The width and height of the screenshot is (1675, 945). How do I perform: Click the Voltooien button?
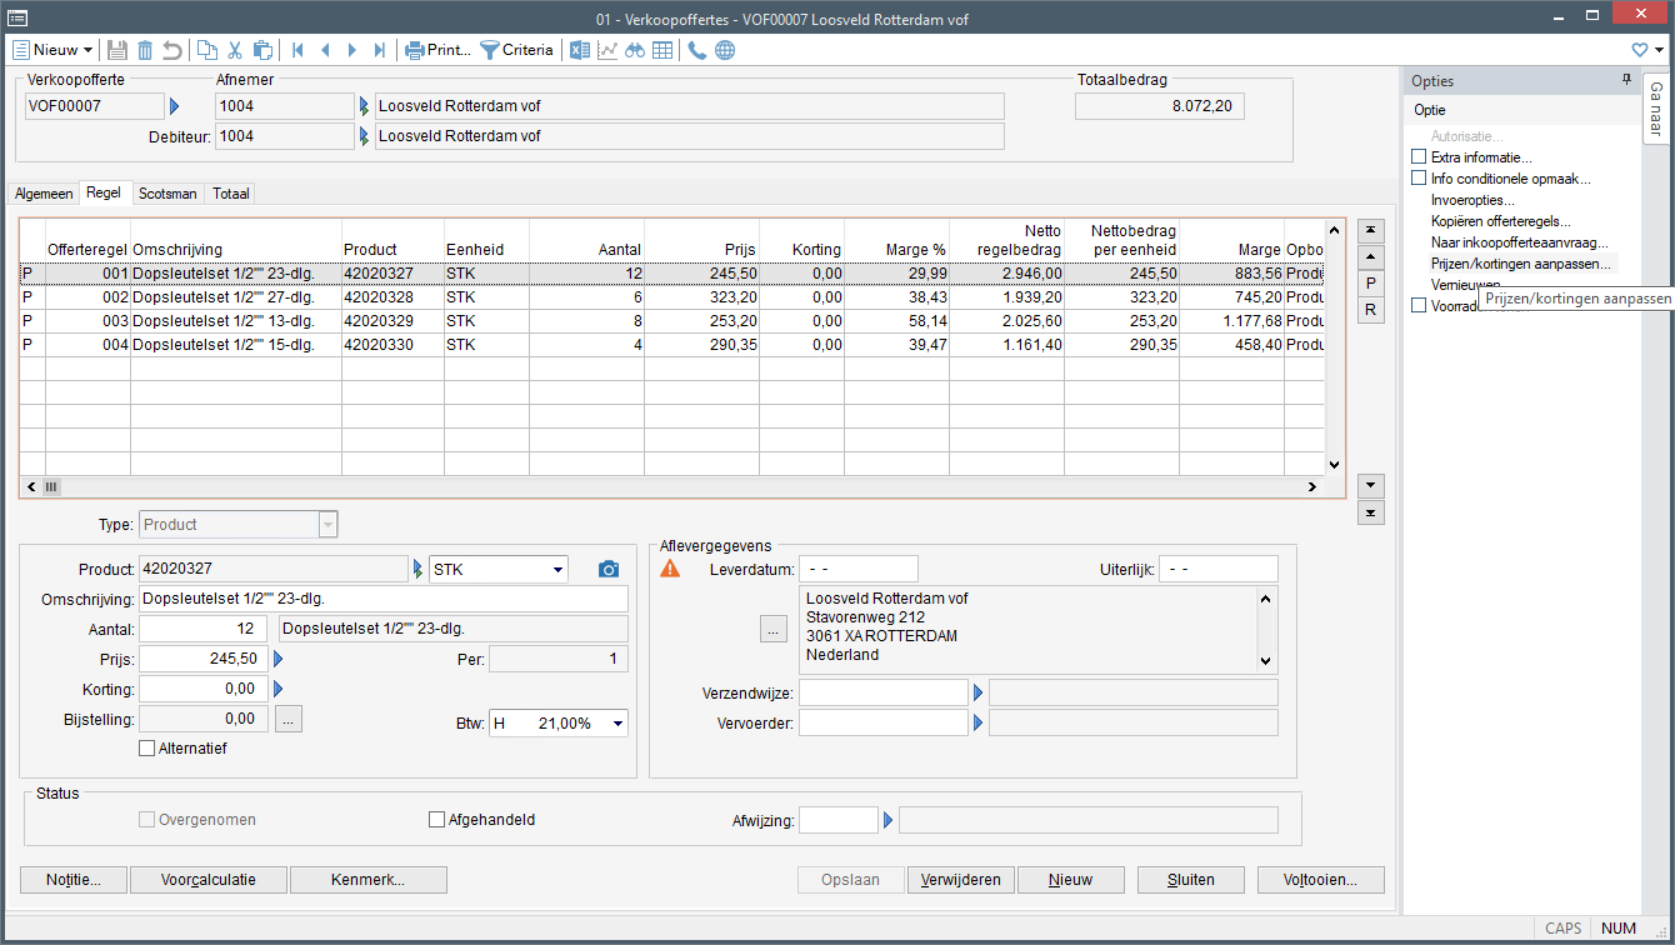1320,880
